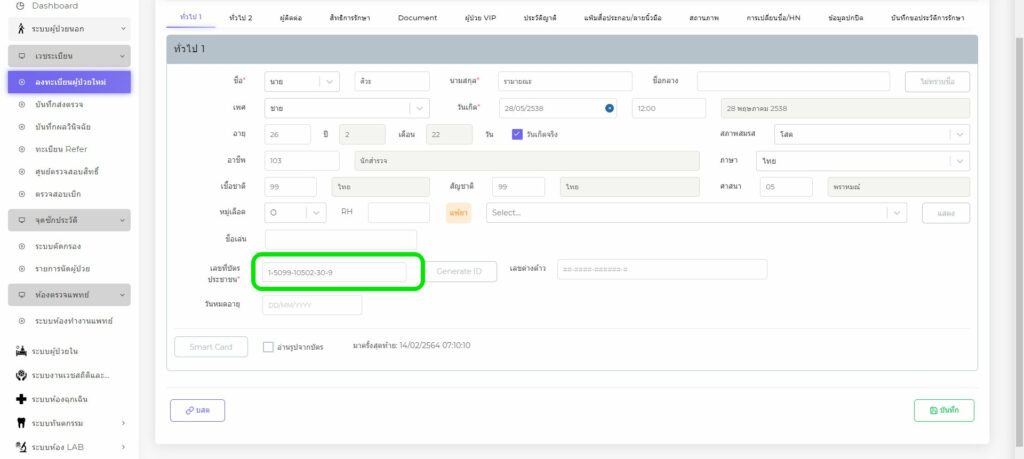Open the name title (นาย) dropdown
Viewport: 1024px width, 459px height.
pos(302,82)
